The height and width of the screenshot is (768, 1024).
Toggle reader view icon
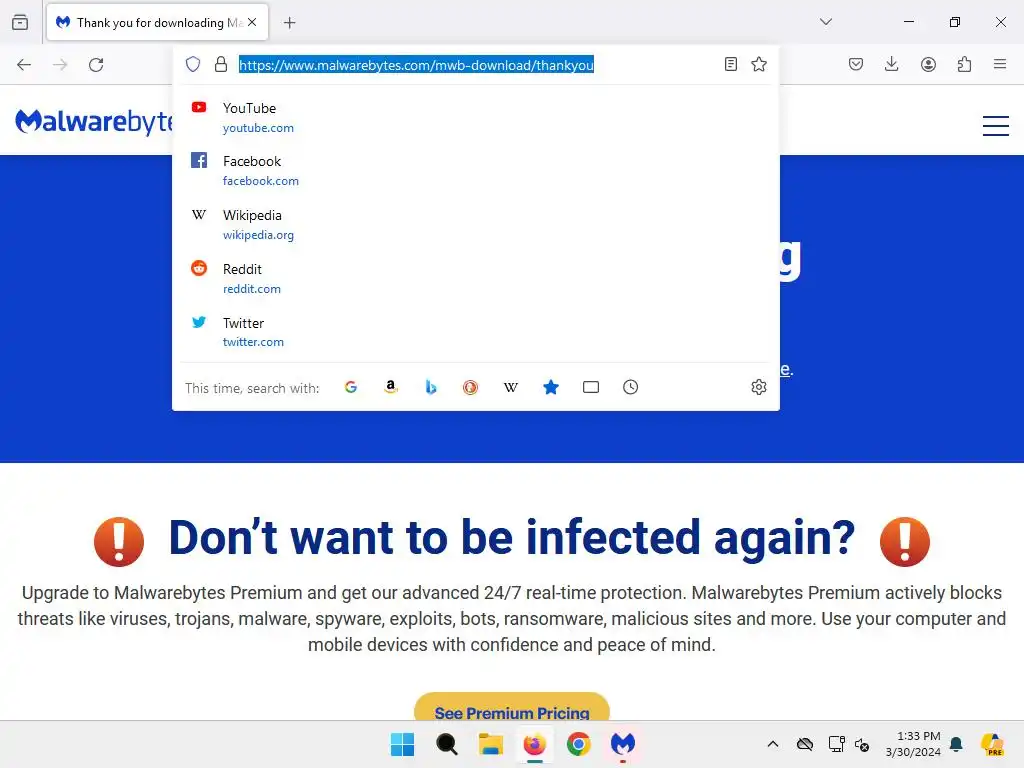coord(731,64)
